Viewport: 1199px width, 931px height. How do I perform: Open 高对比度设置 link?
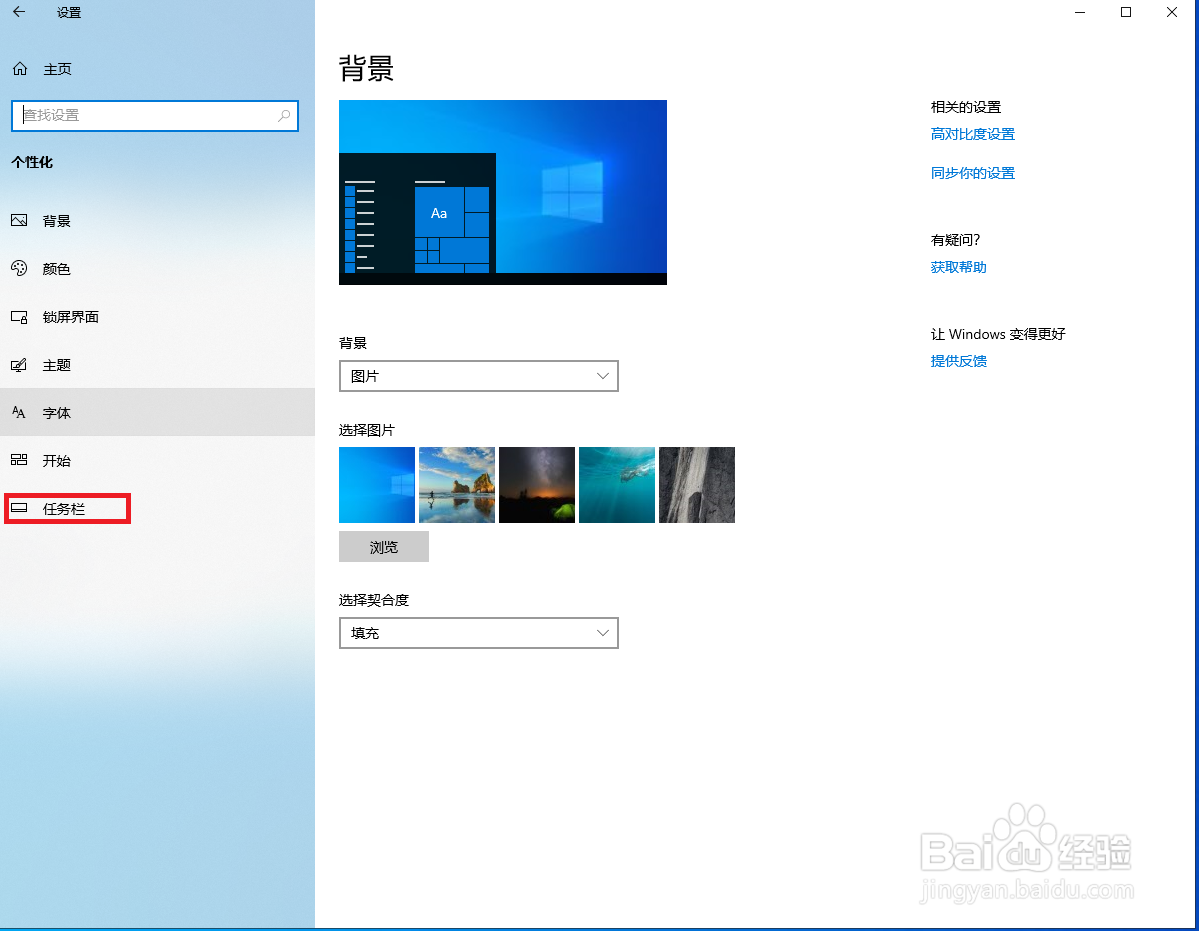[972, 133]
